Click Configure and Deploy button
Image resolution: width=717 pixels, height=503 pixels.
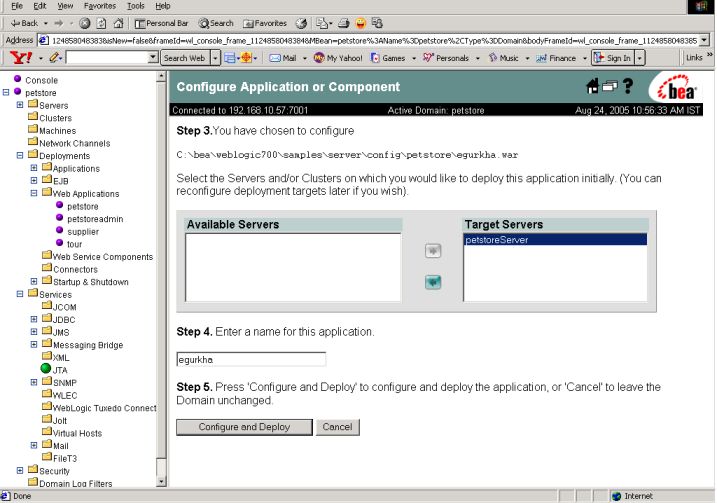244,427
